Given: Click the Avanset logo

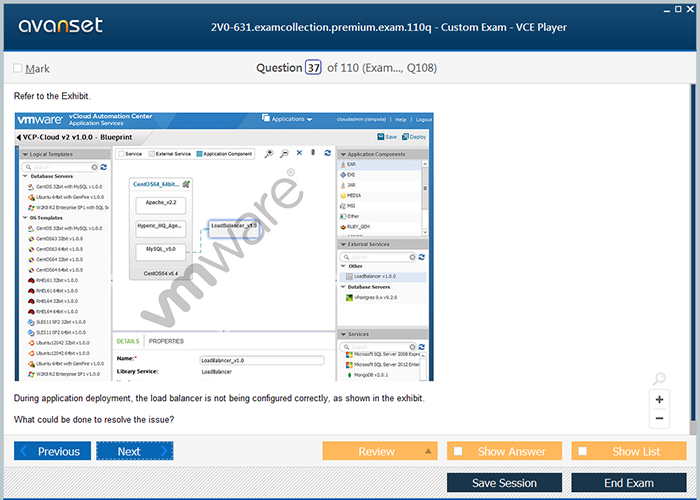Looking at the screenshot, I should pos(62,28).
